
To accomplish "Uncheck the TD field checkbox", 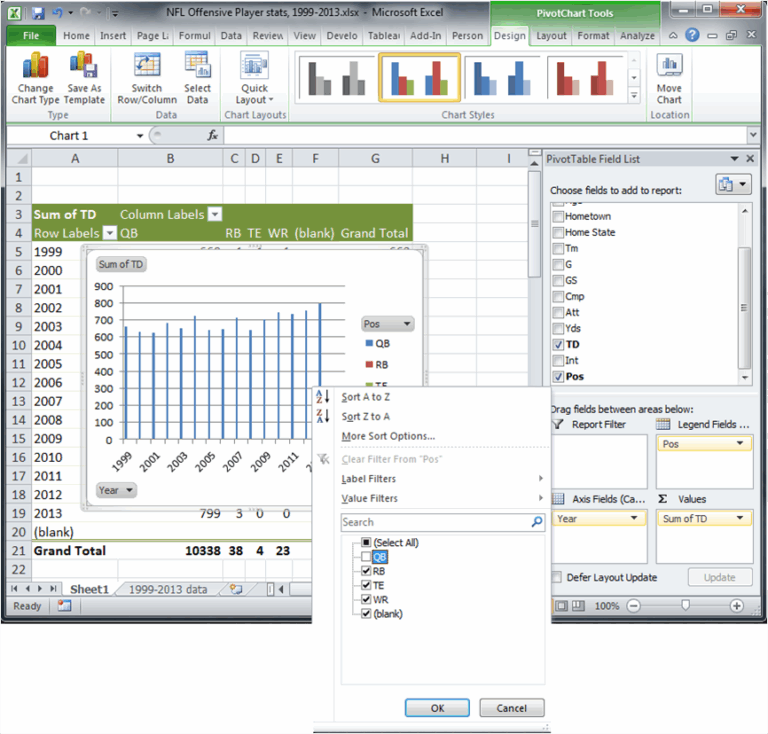I will [558, 345].
